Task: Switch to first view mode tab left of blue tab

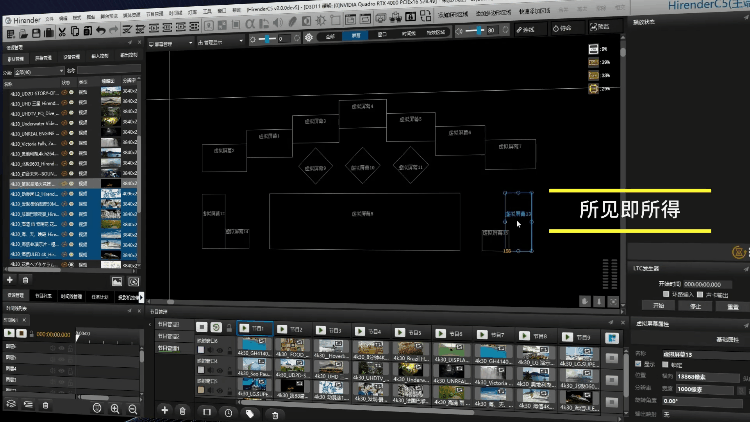Action: point(330,36)
